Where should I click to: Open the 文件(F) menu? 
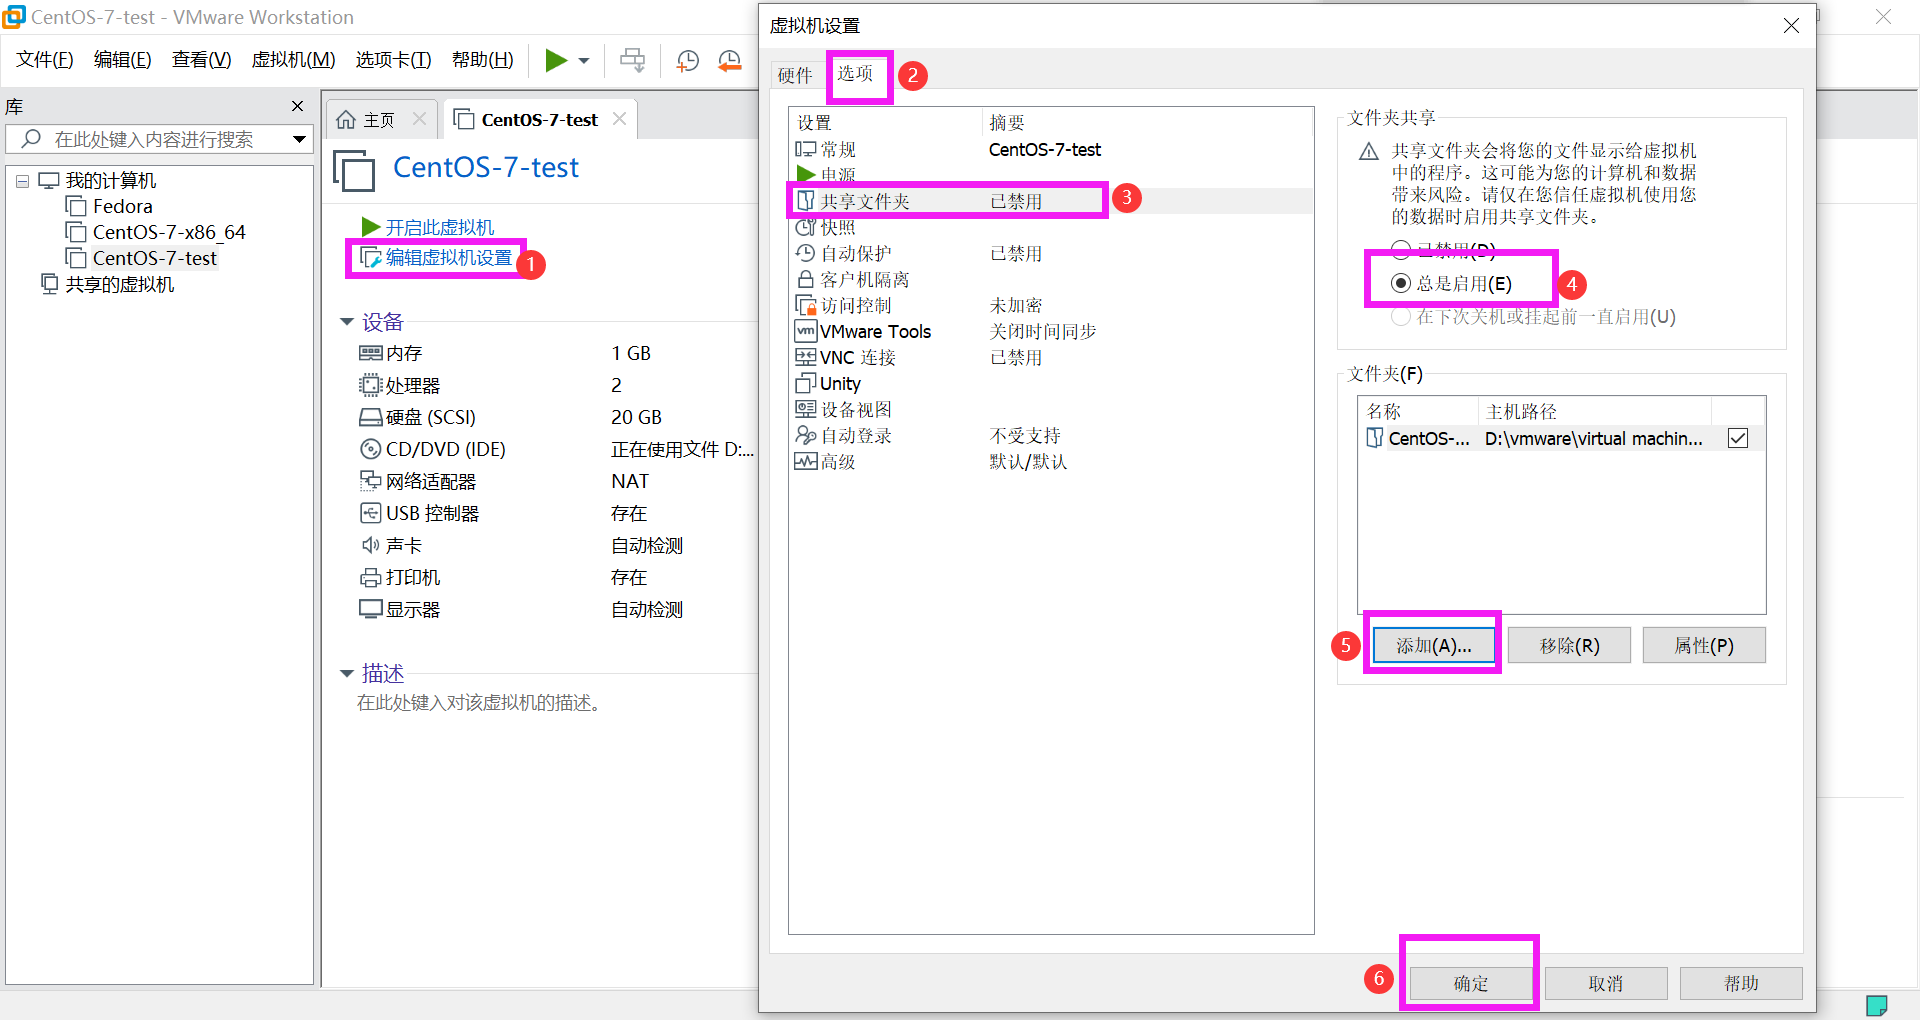pos(45,60)
